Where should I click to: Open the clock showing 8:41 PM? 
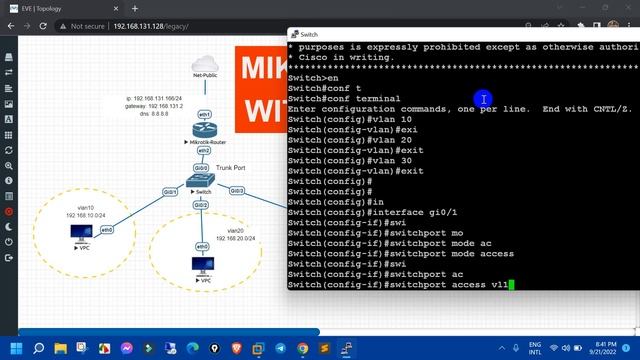point(603,348)
